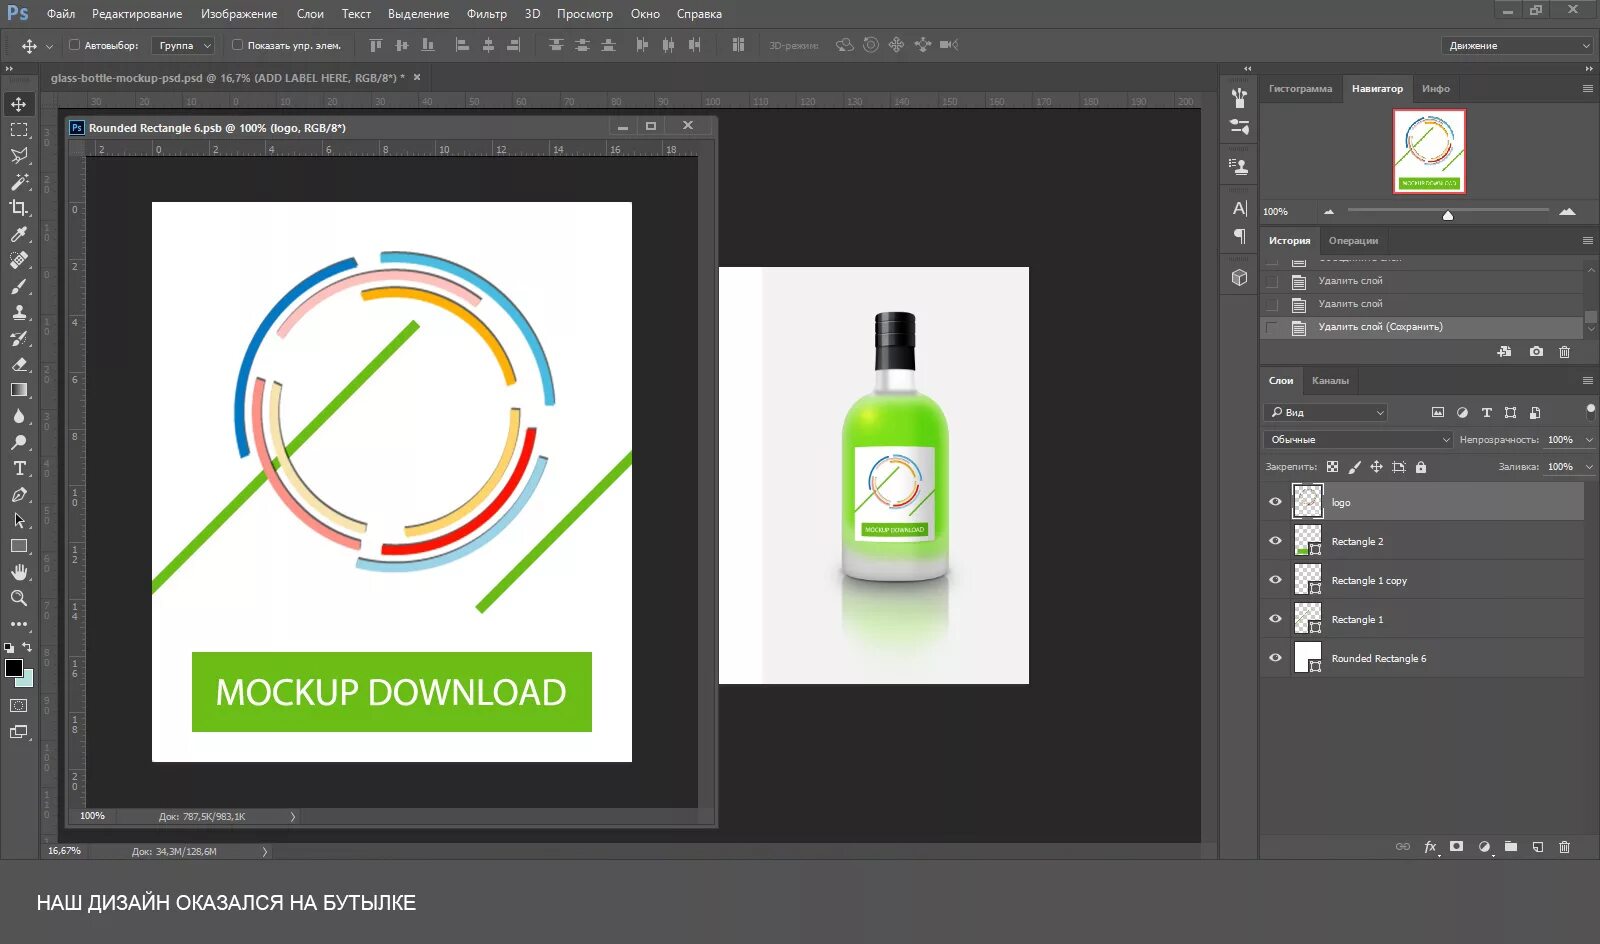Open History panel options menu
This screenshot has height=944, width=1600.
(x=1587, y=240)
